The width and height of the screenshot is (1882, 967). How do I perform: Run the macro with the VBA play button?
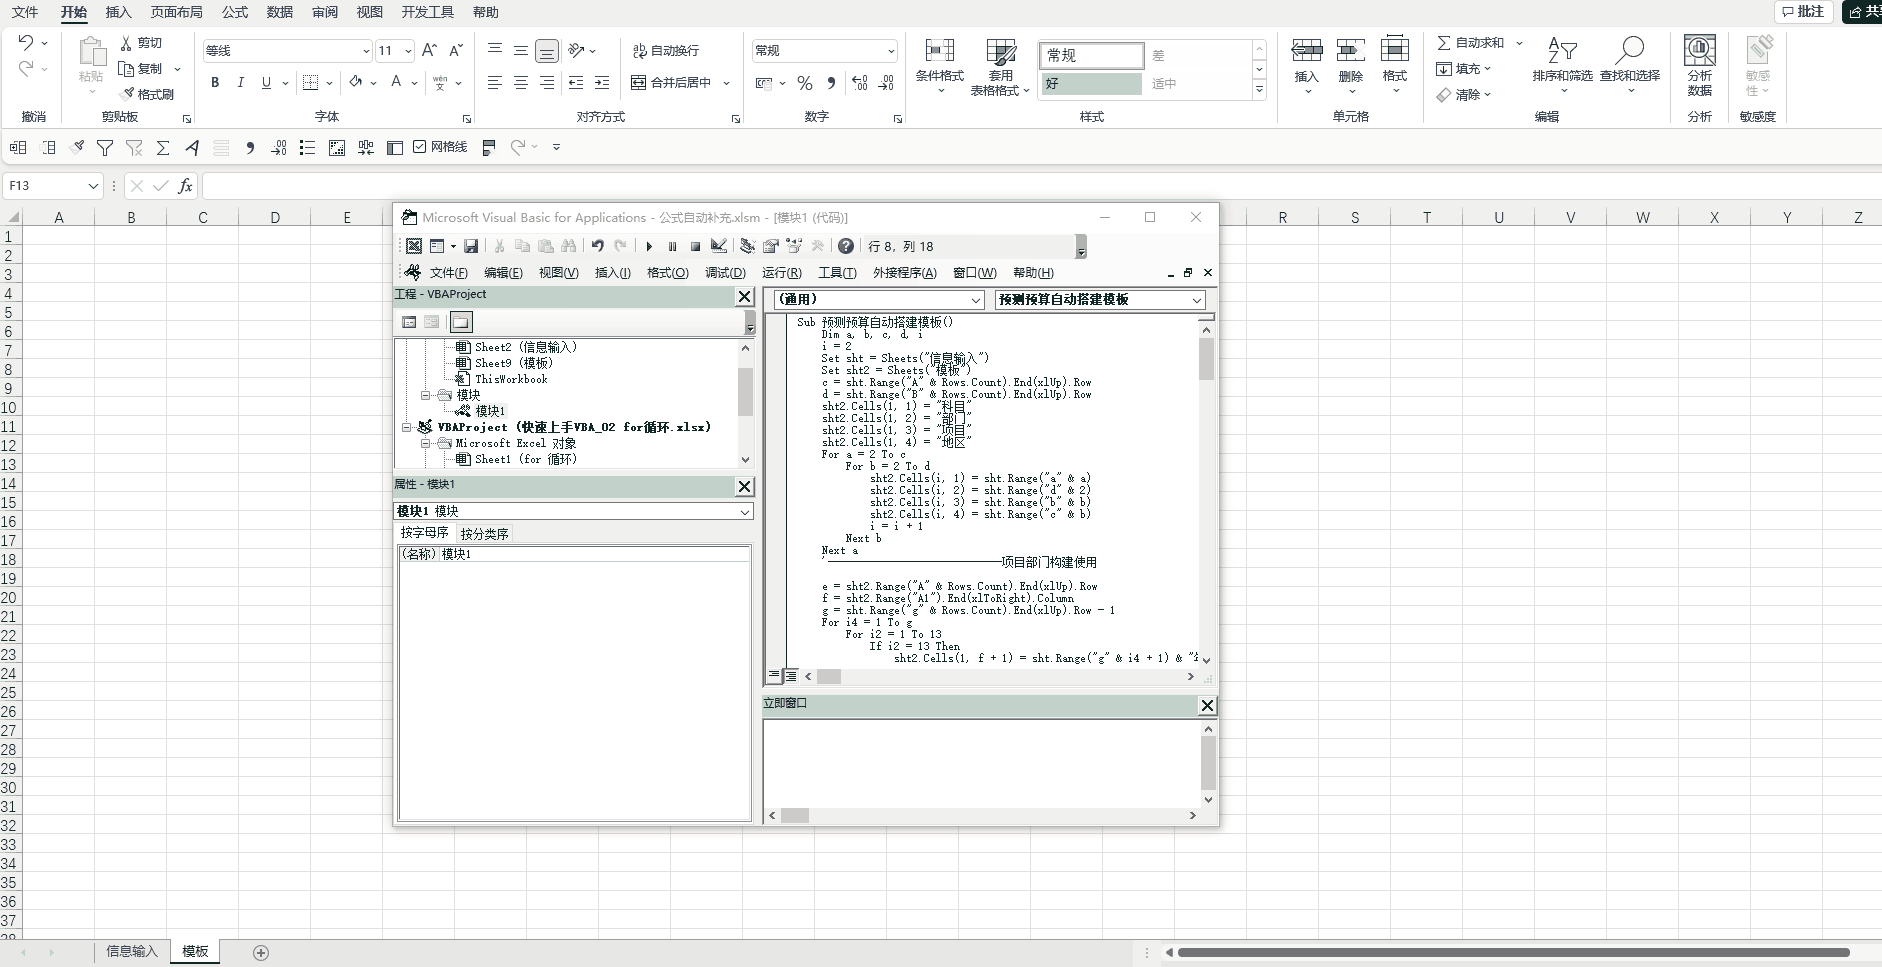coord(649,246)
